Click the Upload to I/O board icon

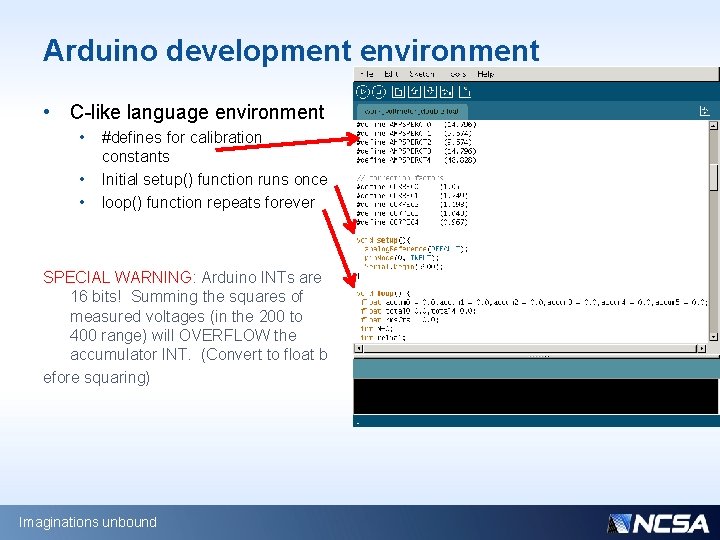pos(446,92)
